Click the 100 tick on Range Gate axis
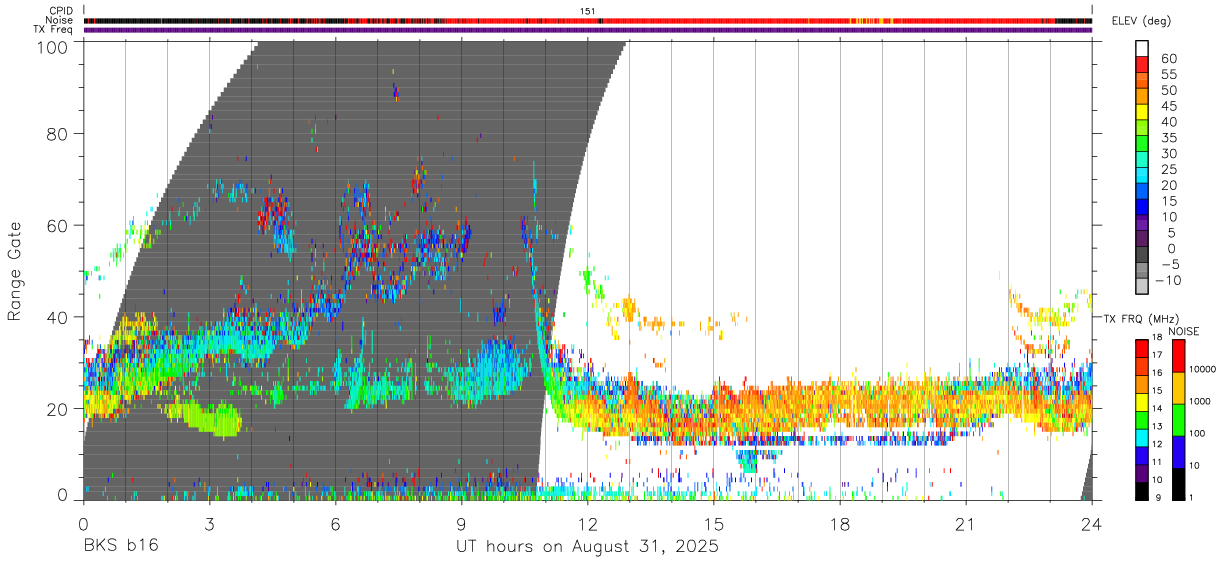This screenshot has height=567, width=1228. coord(55,47)
